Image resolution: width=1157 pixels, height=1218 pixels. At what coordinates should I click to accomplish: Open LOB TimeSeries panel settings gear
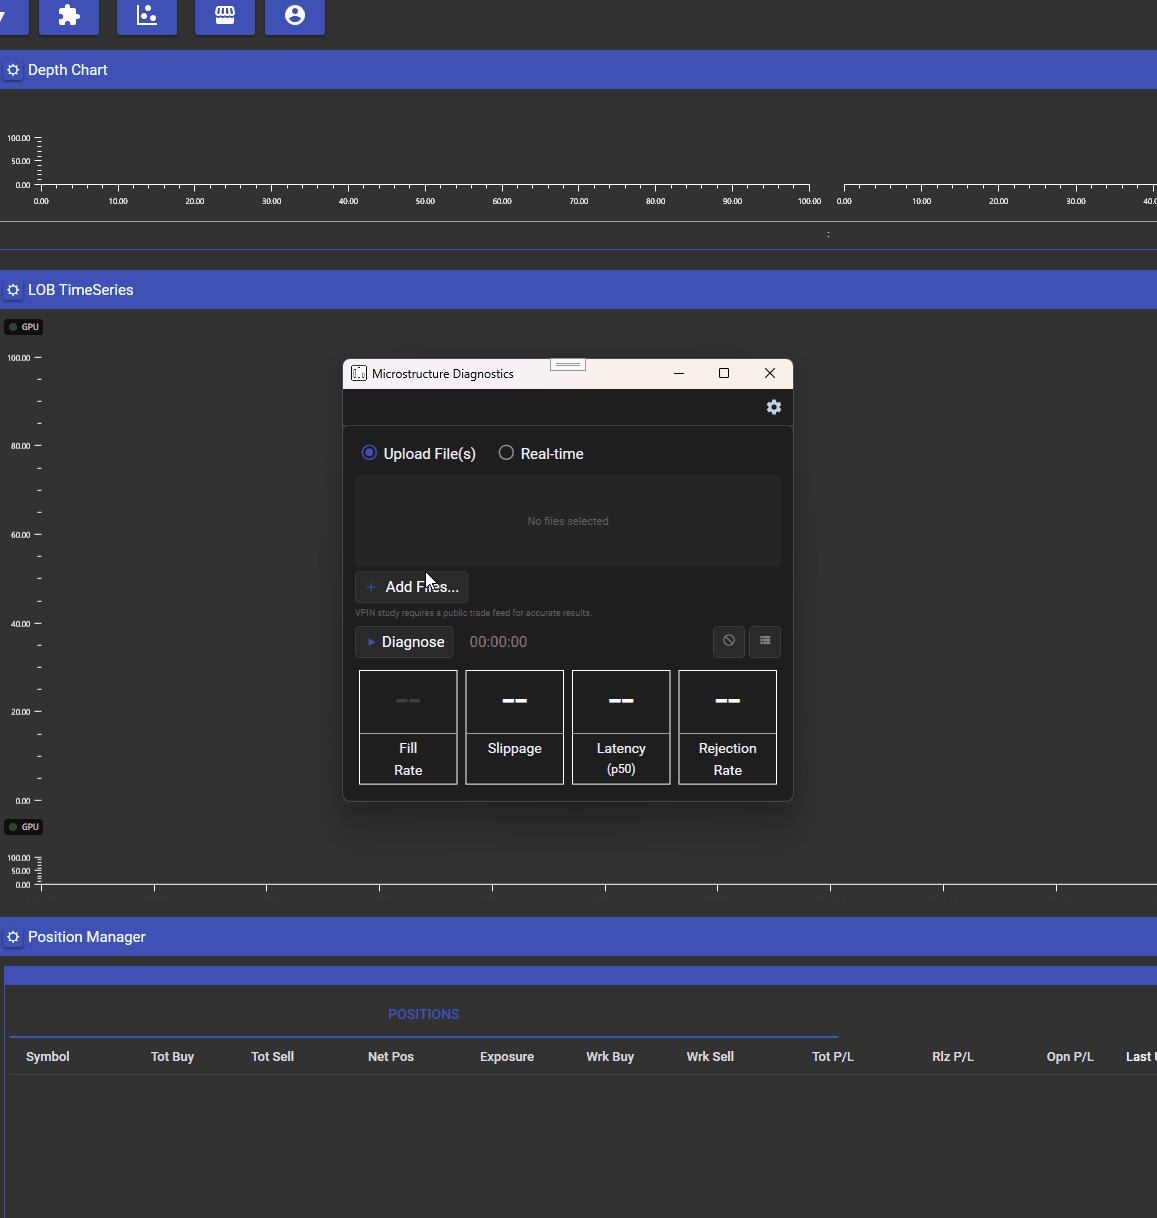[13, 290]
